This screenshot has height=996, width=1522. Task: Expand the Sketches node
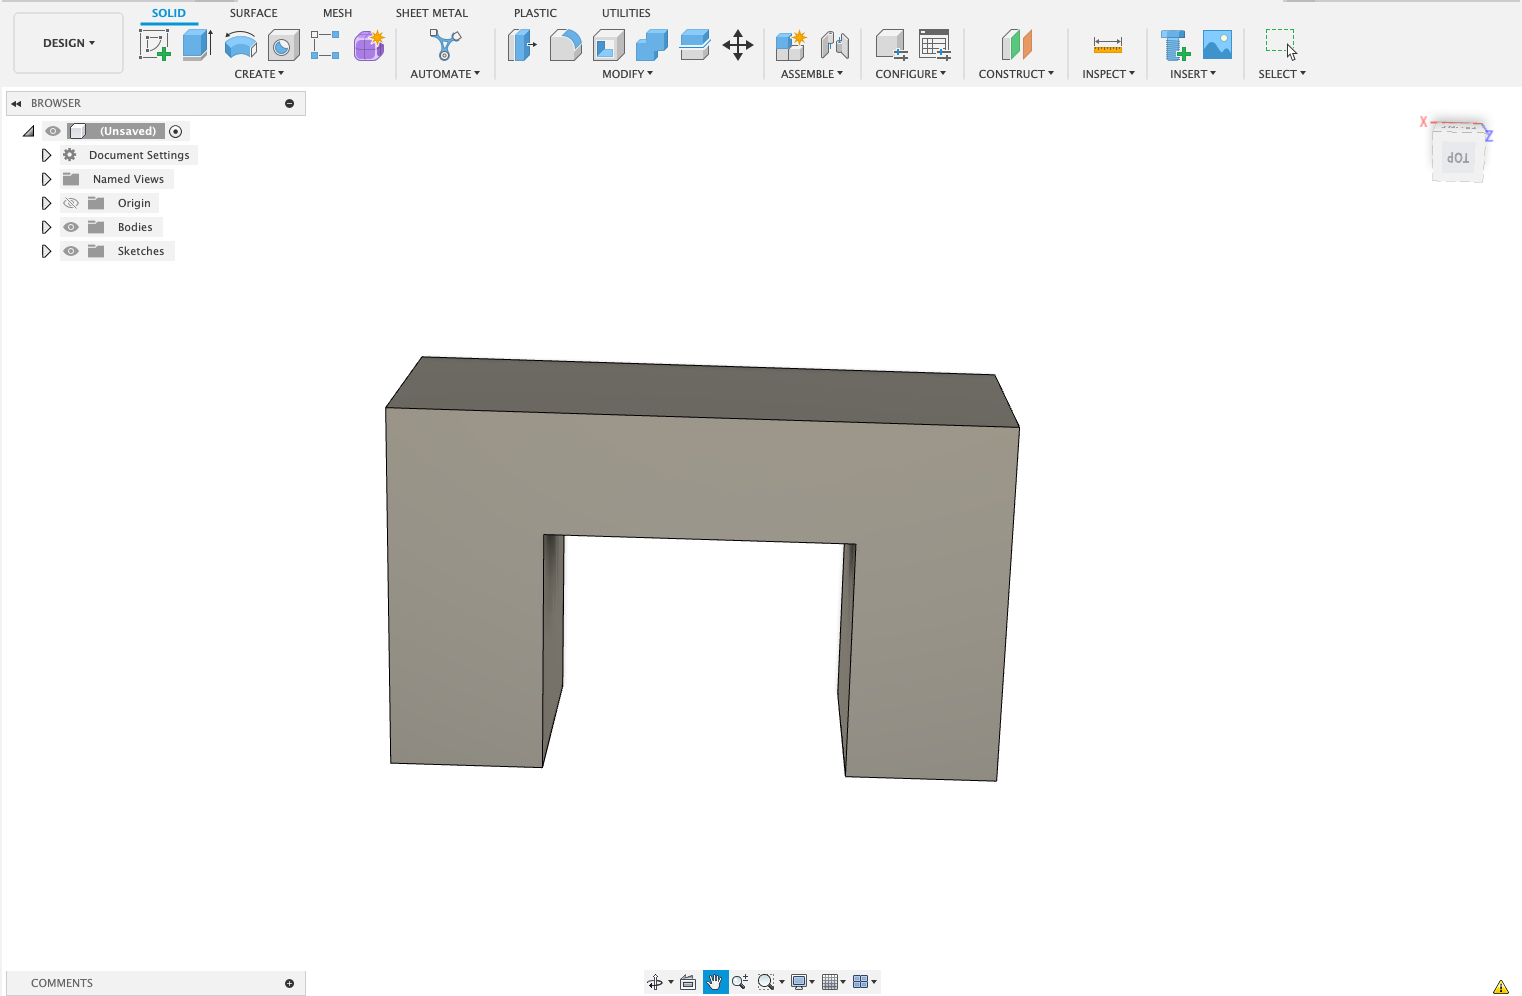[46, 251]
